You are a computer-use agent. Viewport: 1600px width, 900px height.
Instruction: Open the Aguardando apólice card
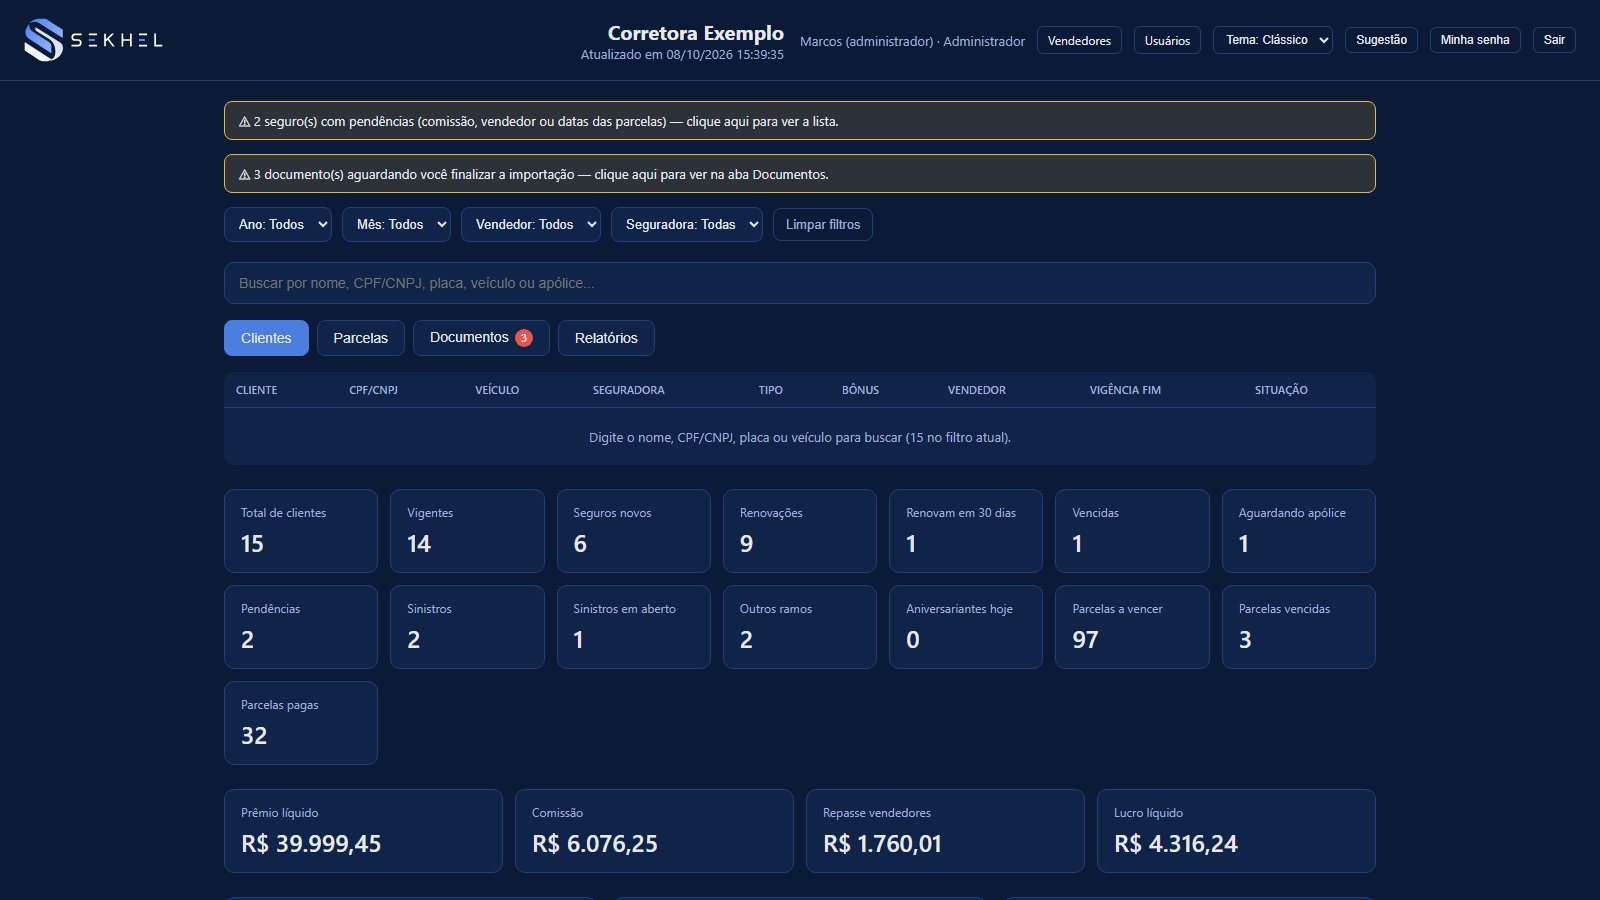1299,531
